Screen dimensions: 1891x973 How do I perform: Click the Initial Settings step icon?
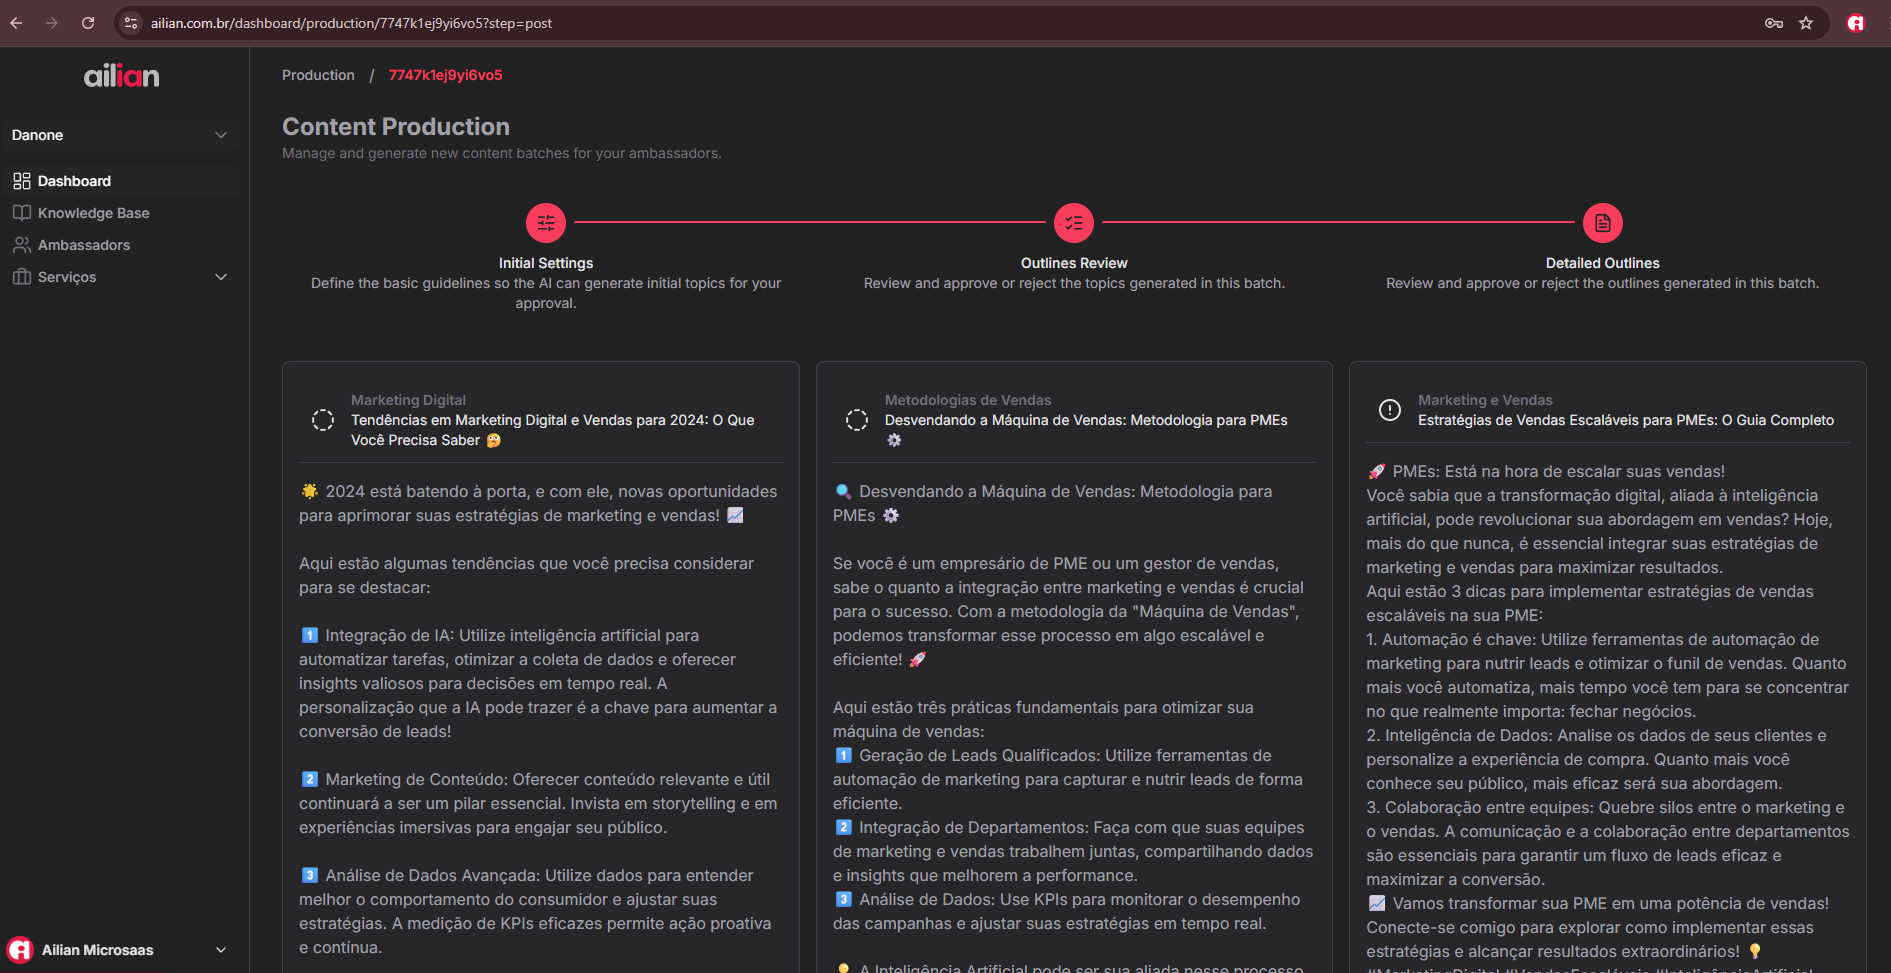(x=545, y=222)
